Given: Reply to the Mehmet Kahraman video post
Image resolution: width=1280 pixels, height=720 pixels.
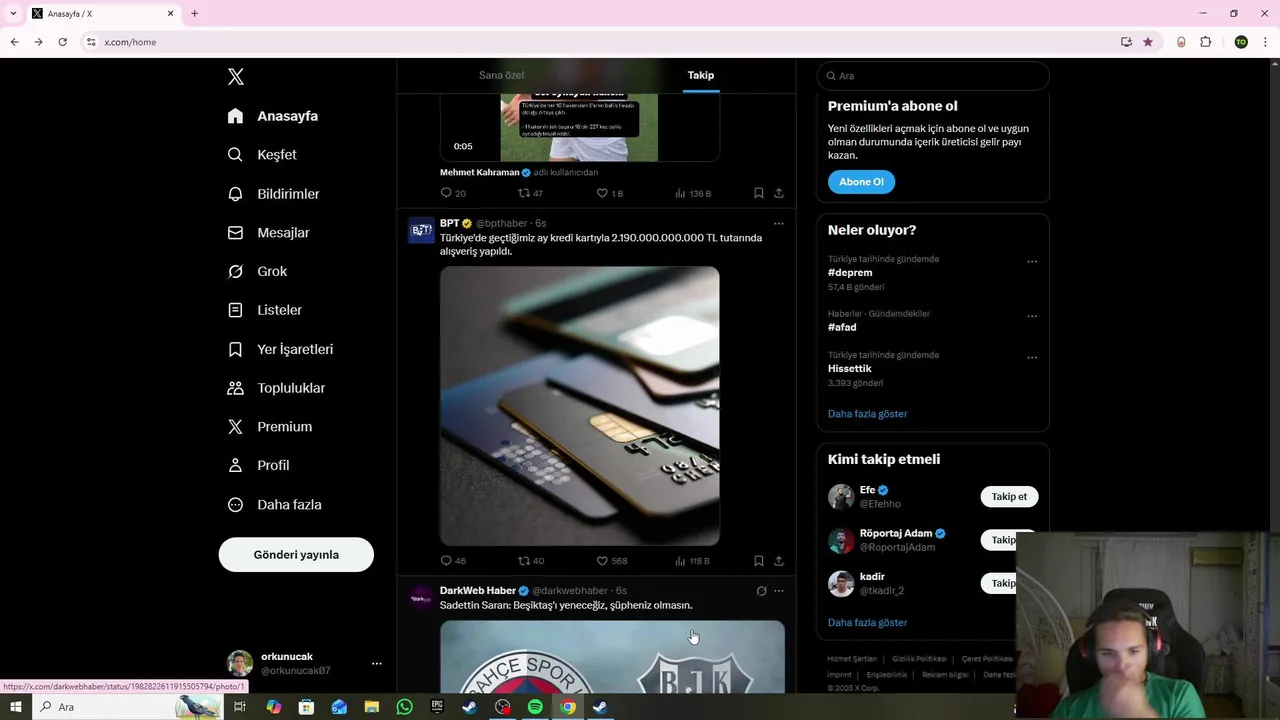Looking at the screenshot, I should coord(446,193).
